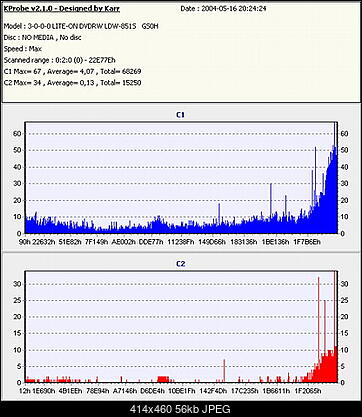Image resolution: width=362 pixels, height=417 pixels.
Task: Click the 1F2065h x-axis label
Action: [308, 391]
